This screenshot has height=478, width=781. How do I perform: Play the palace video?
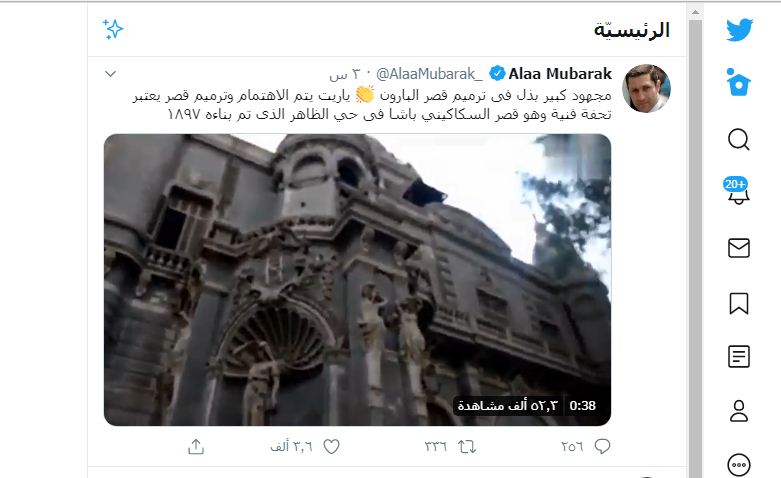pos(357,280)
